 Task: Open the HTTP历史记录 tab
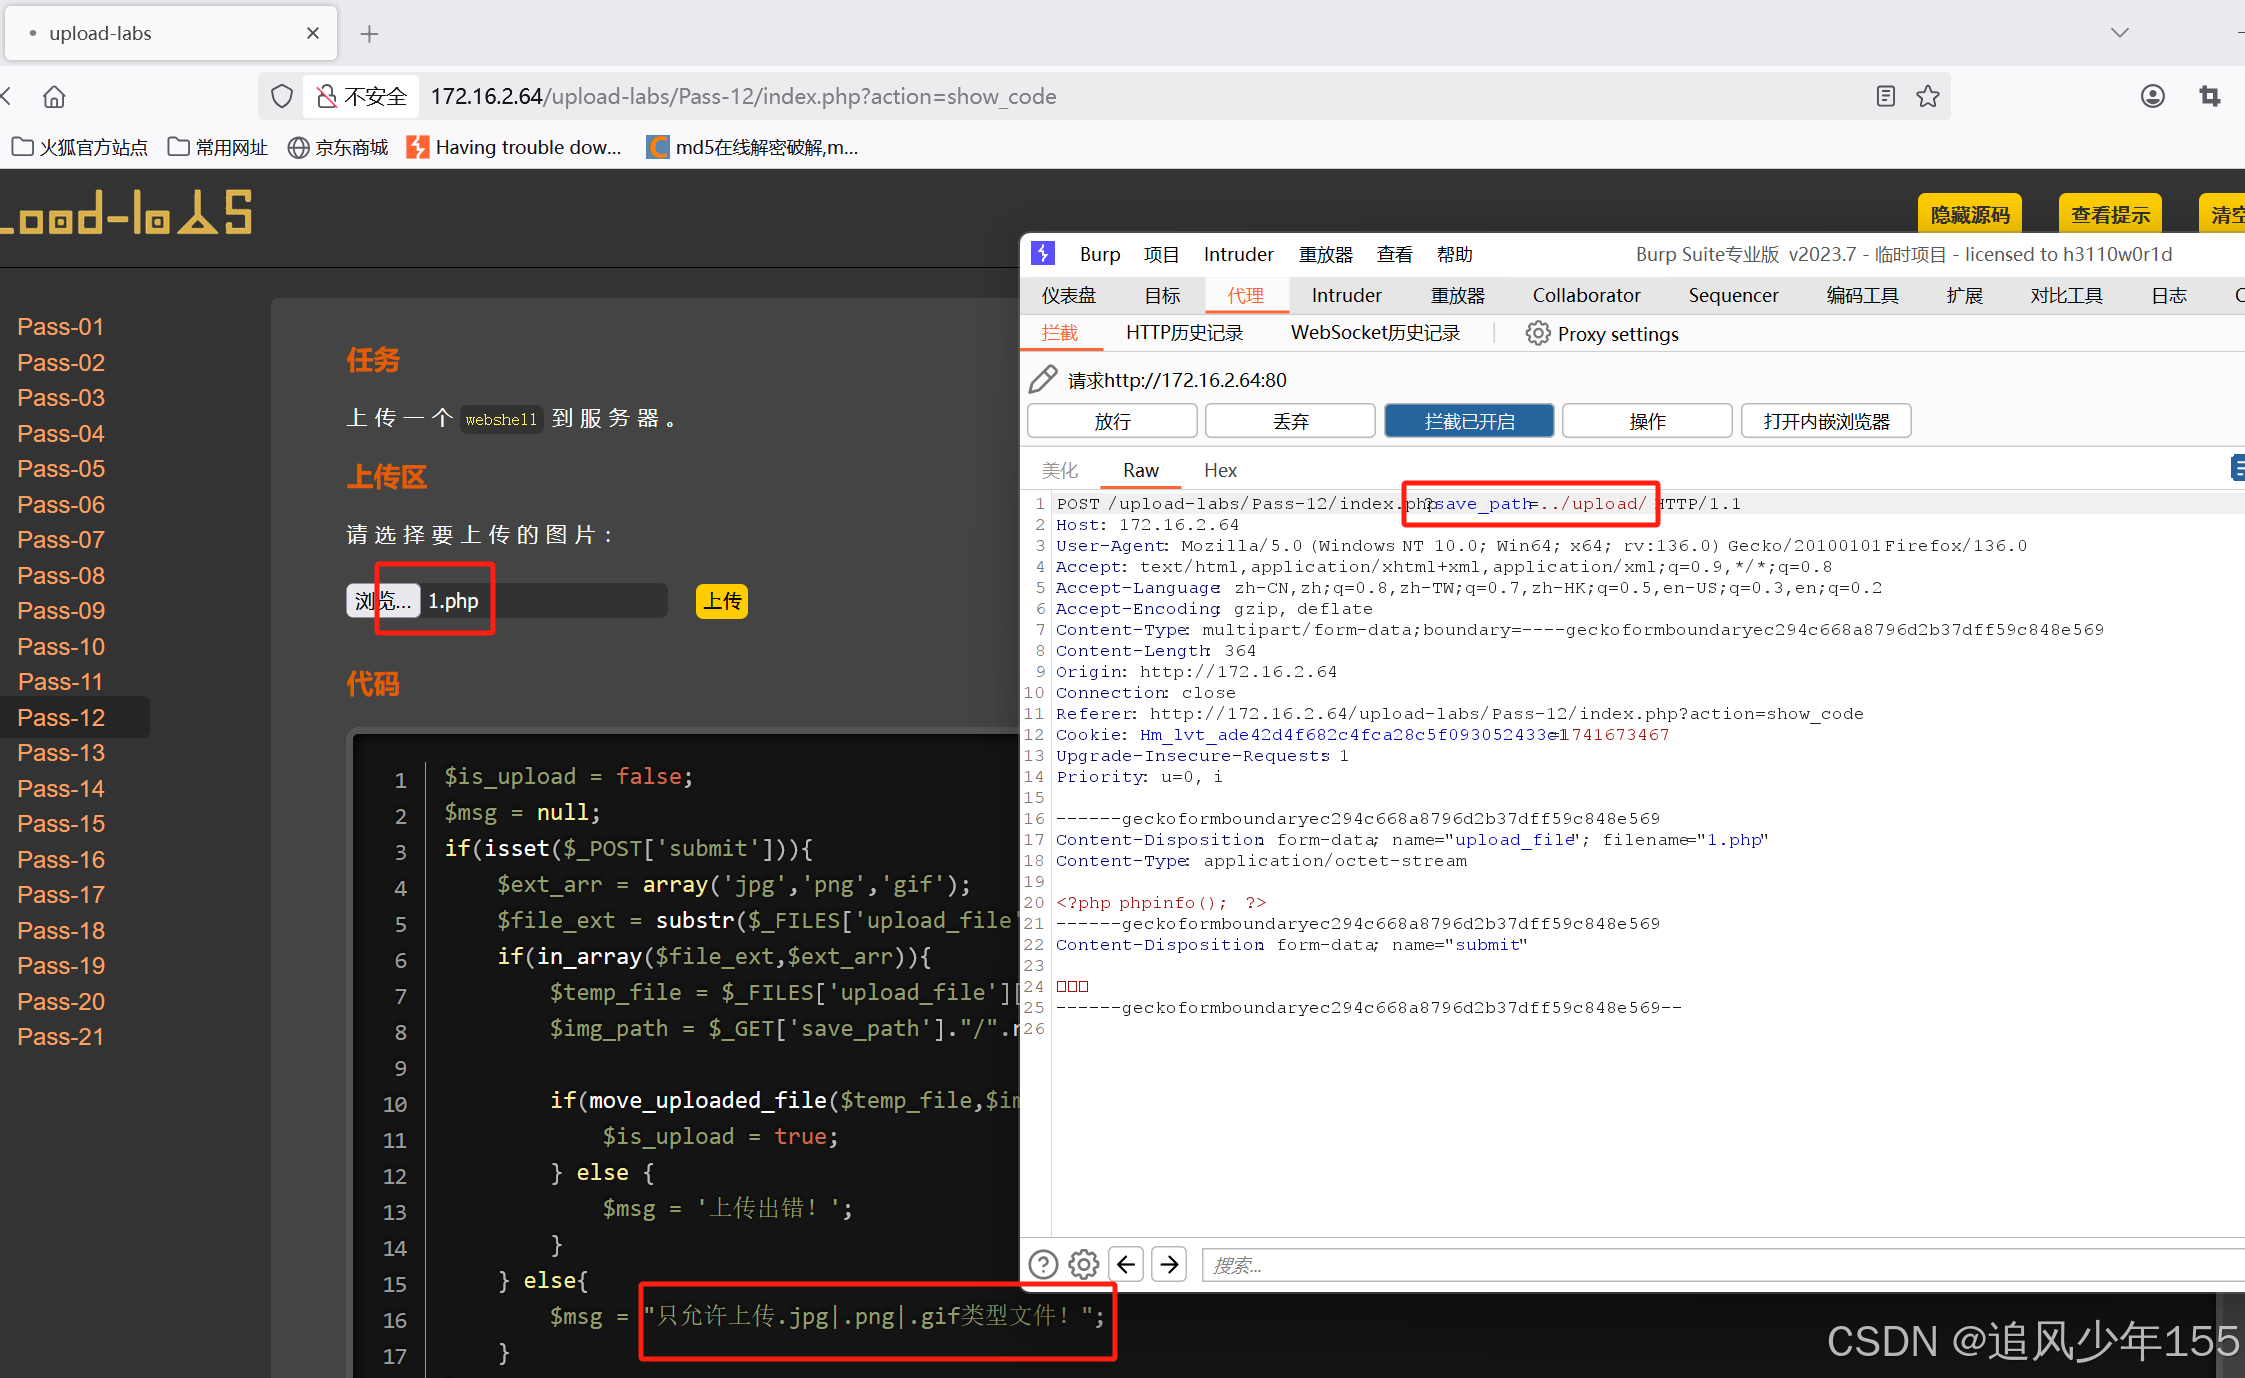click(x=1184, y=333)
